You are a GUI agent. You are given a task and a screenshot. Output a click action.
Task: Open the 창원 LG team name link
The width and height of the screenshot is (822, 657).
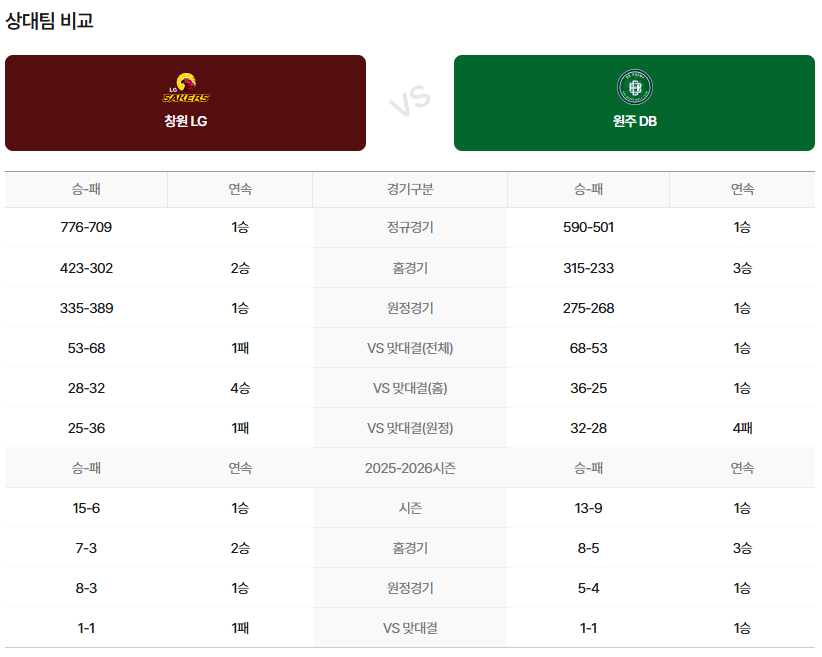(186, 121)
